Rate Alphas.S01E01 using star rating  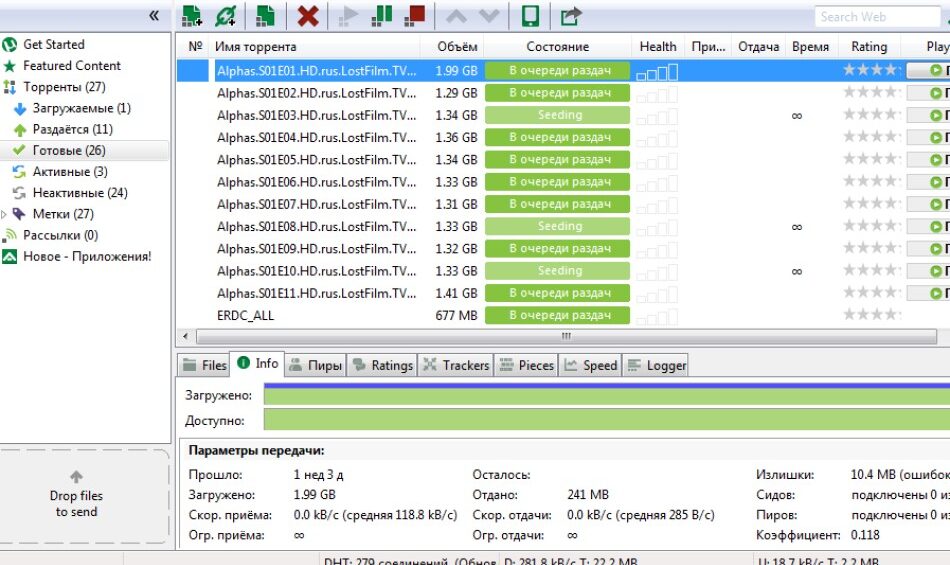pyautogui.click(x=870, y=70)
